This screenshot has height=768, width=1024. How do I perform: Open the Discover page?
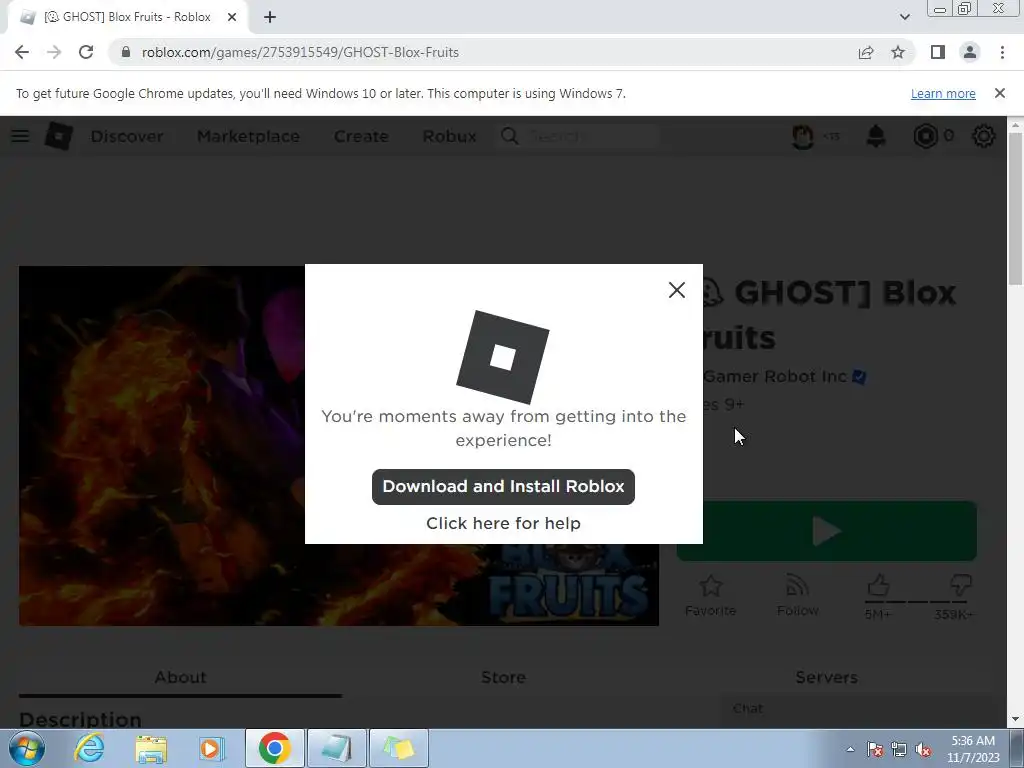[127, 136]
